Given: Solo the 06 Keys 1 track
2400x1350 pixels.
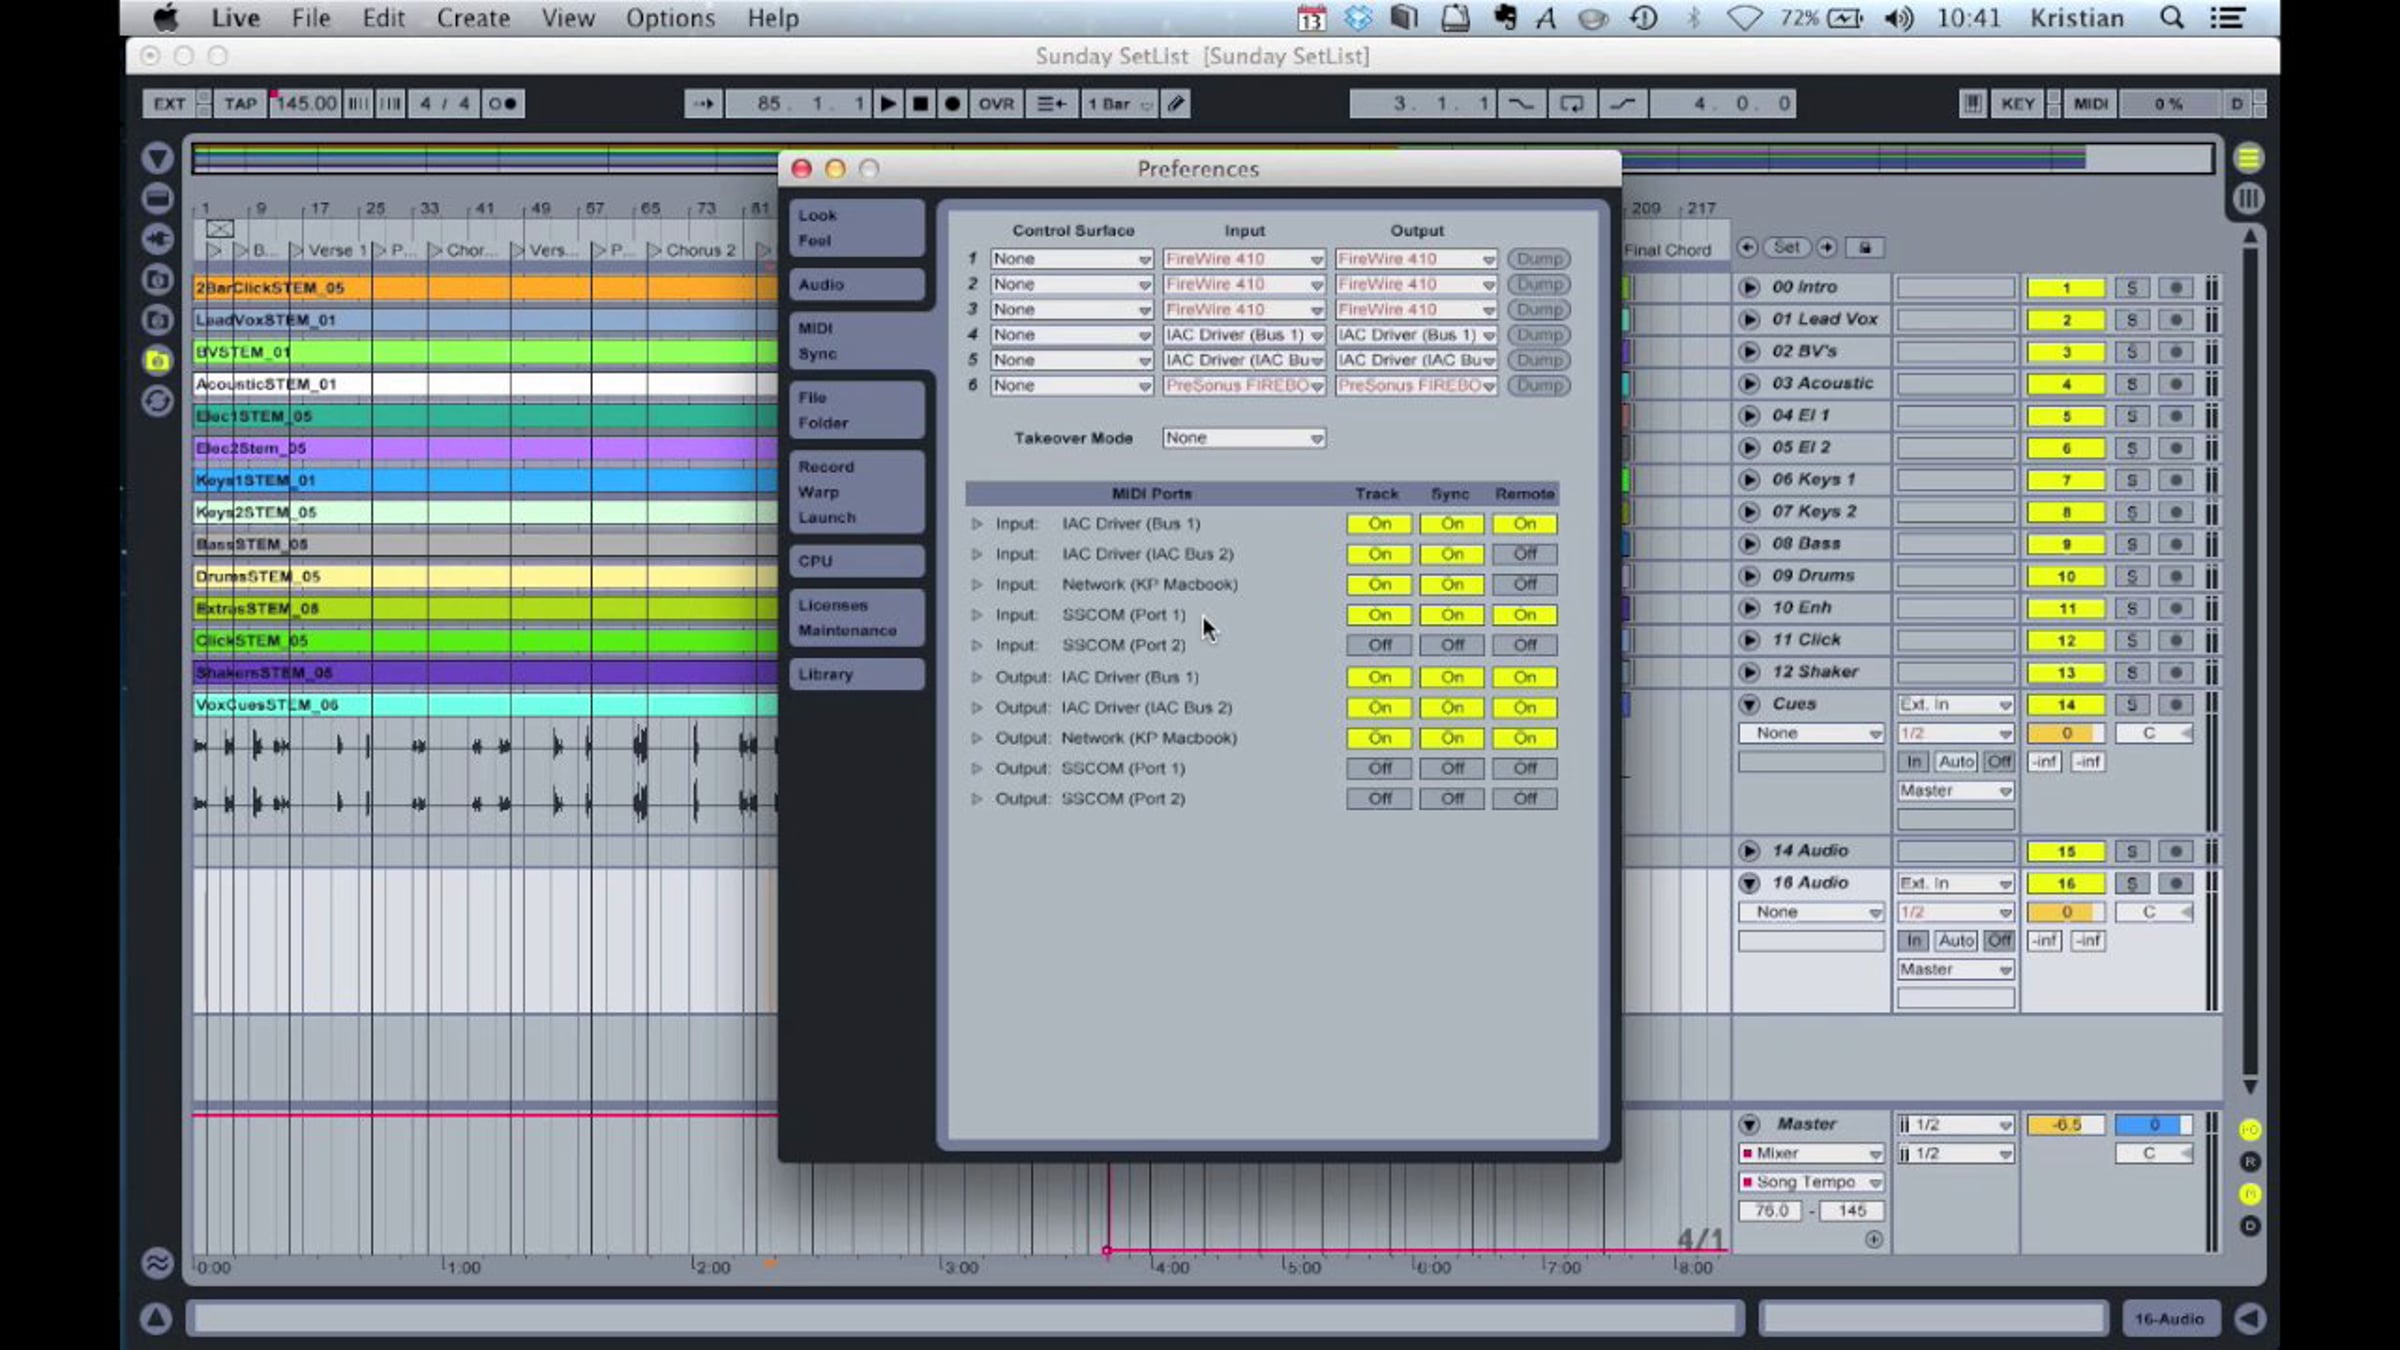Looking at the screenshot, I should click(2131, 480).
